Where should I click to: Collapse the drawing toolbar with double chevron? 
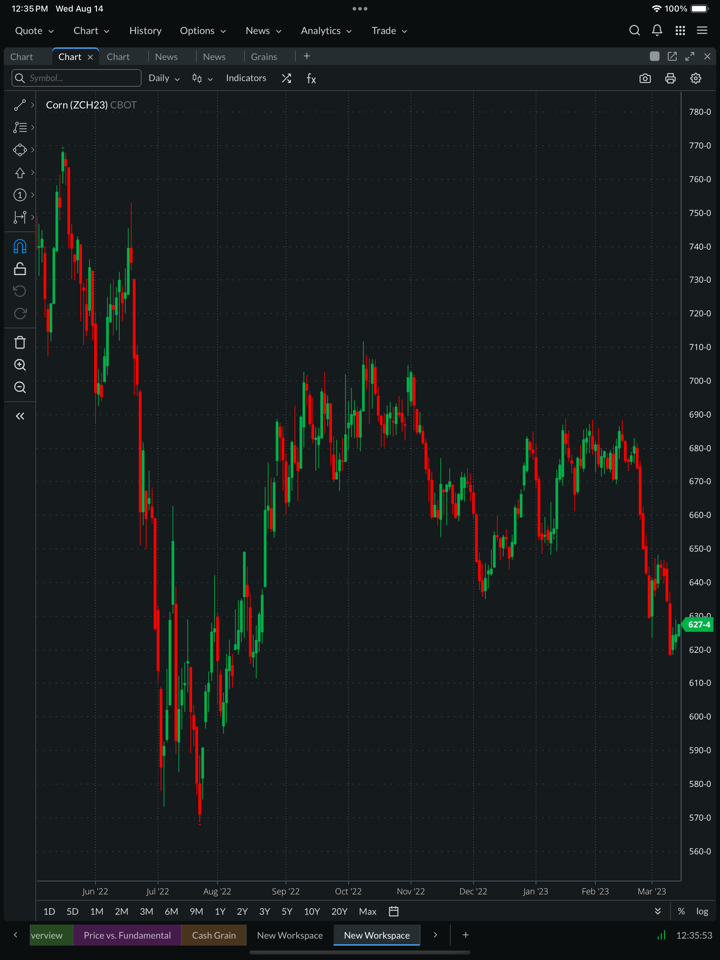19,416
